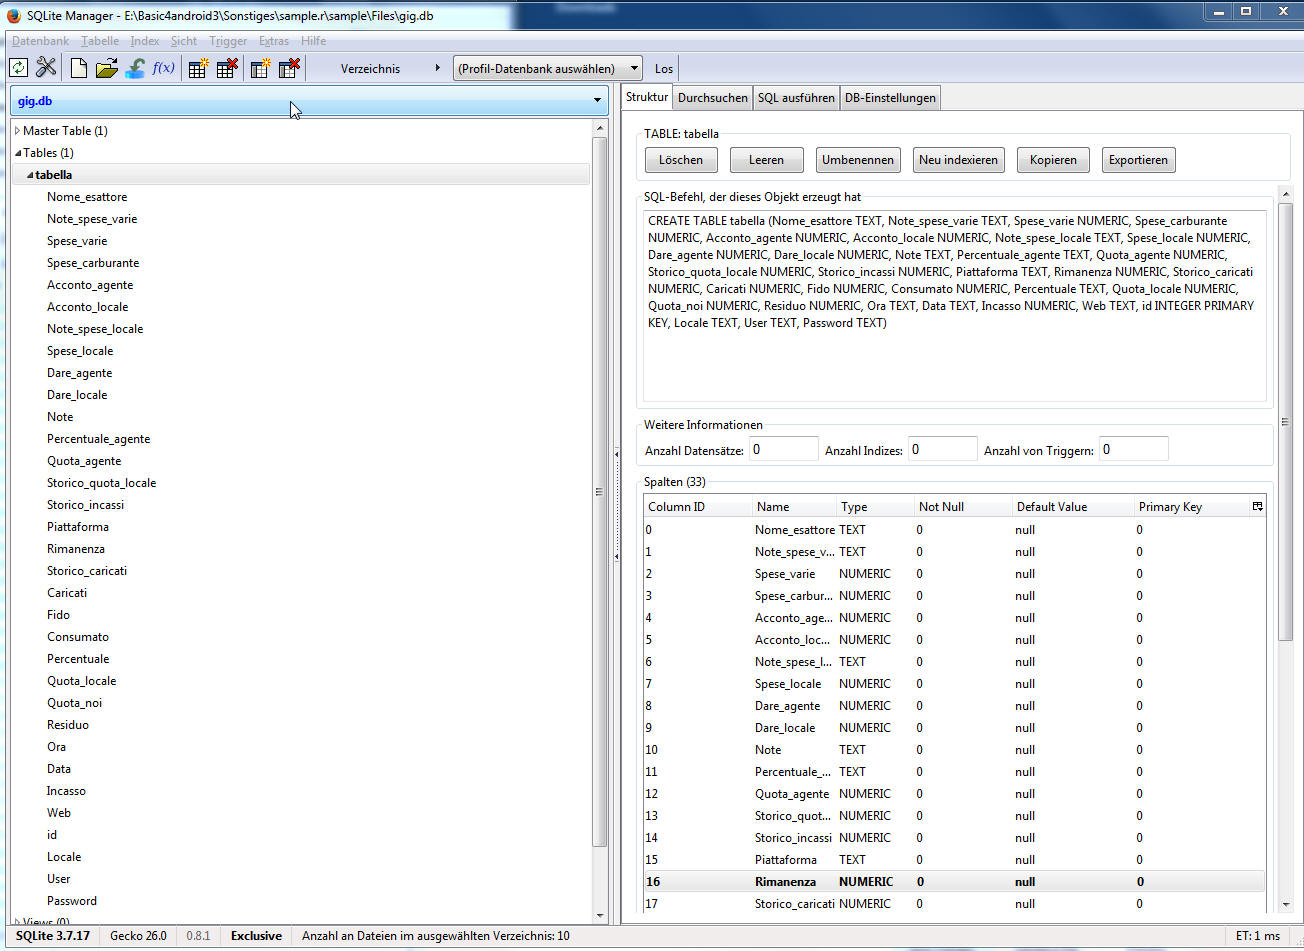The width and height of the screenshot is (1304, 951).
Task: Select Fido in the tree
Action: click(x=58, y=615)
